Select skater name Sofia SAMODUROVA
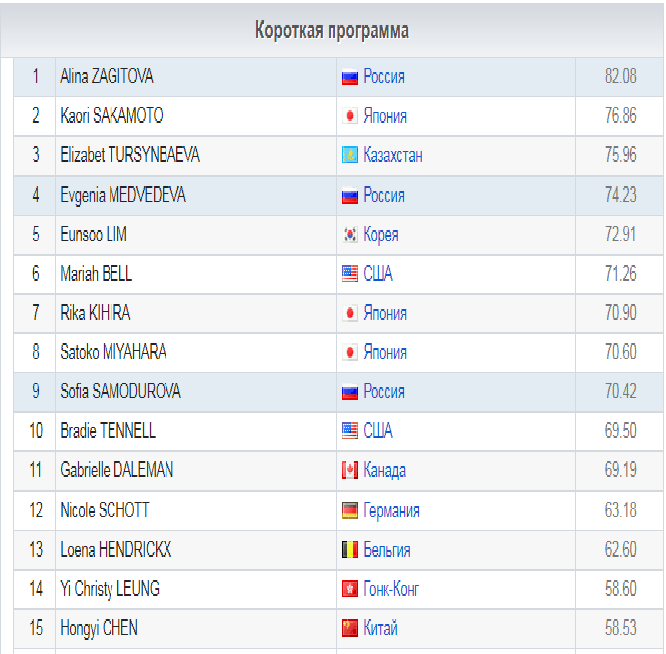Viewport: 666px width, 654px height. coord(121,391)
